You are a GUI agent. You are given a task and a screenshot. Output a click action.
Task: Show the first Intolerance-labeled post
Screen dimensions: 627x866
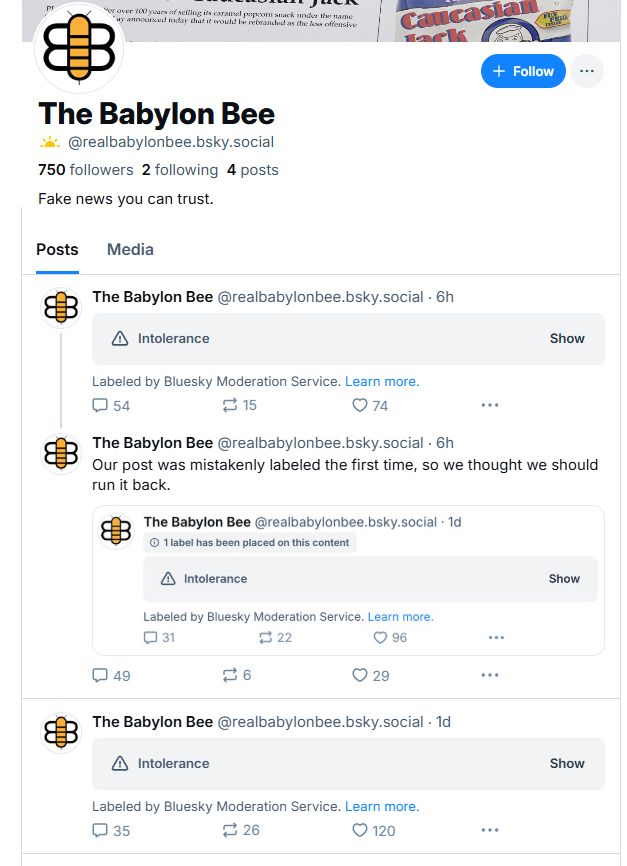pos(566,338)
